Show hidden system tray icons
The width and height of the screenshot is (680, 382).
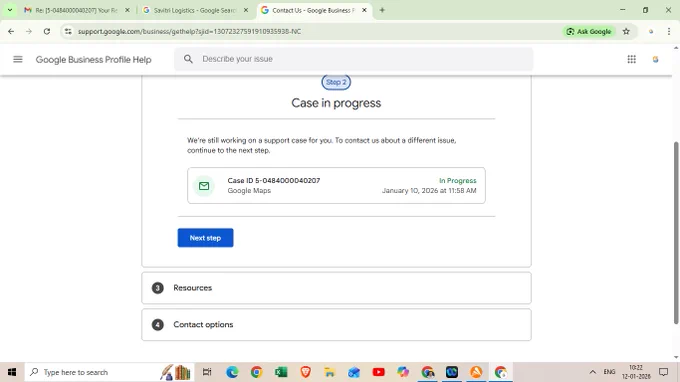pyautogui.click(x=592, y=372)
